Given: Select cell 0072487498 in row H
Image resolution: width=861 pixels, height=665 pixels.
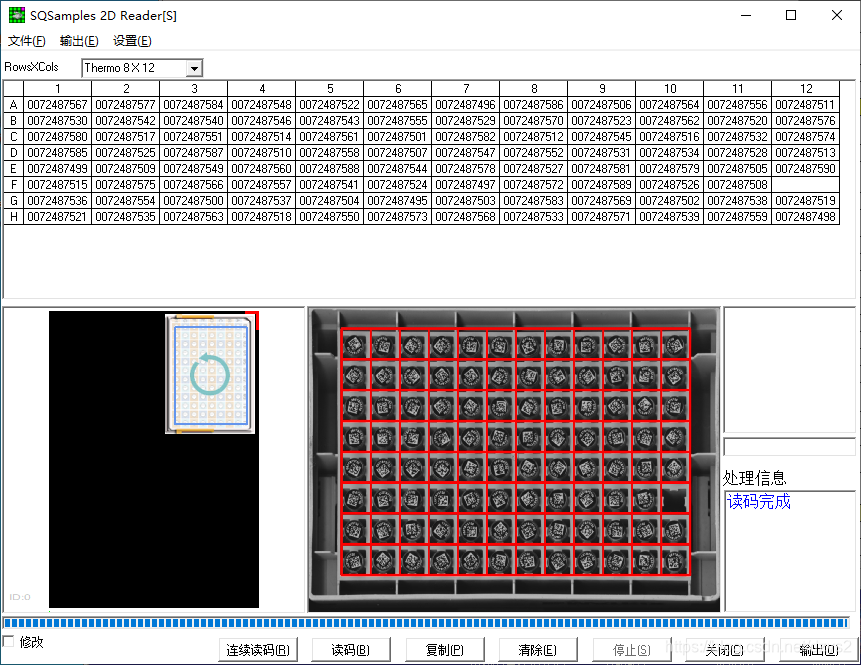Looking at the screenshot, I should point(806,216).
